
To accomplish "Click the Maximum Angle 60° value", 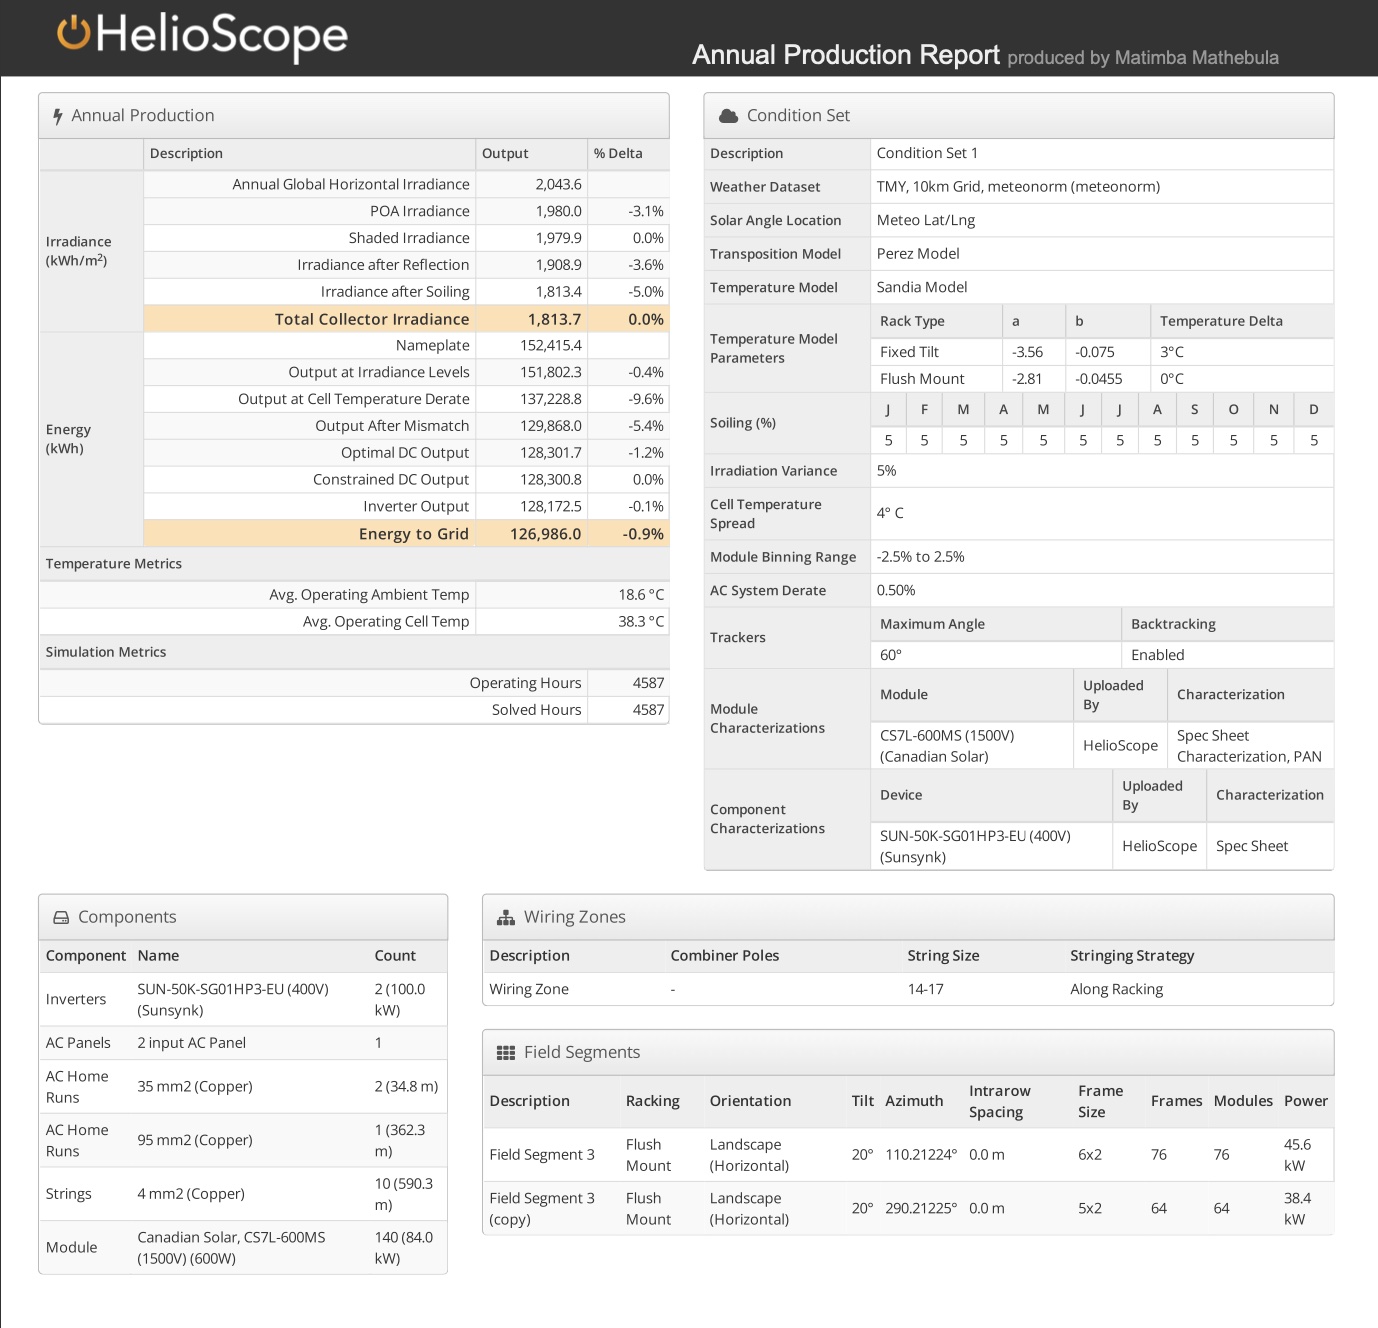I will pos(891,655).
